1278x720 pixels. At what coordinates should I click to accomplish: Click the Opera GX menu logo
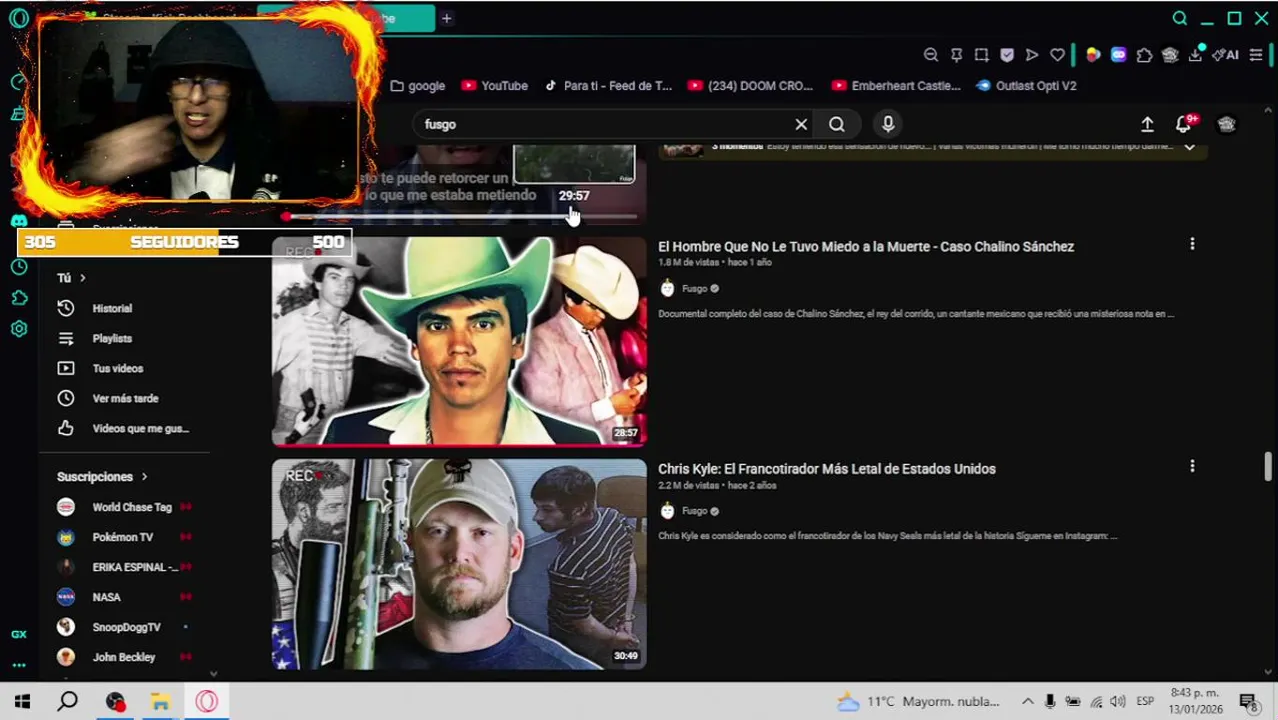(x=18, y=19)
